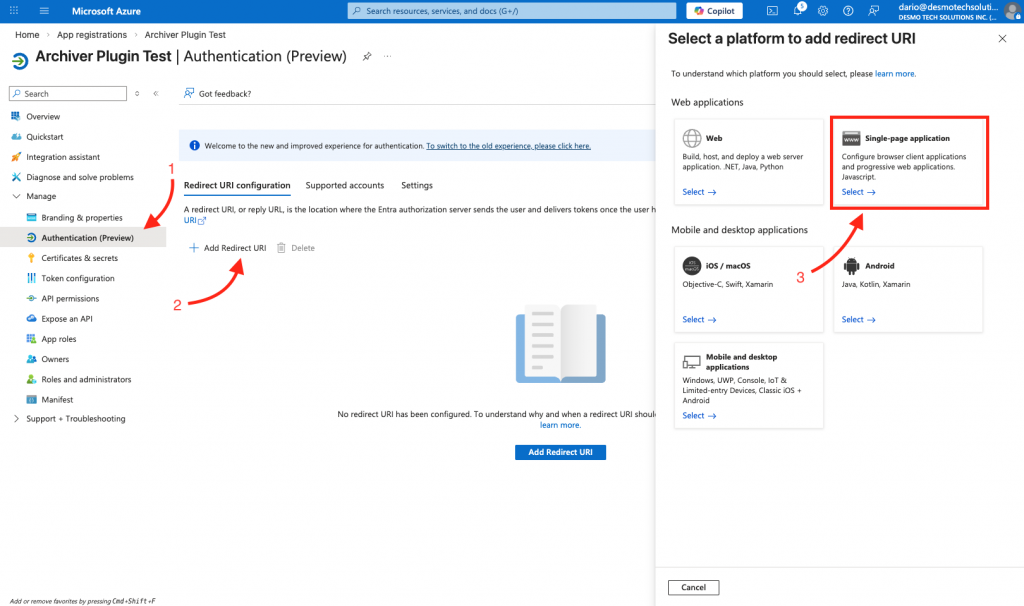Open the more options ellipsis by title
The height and width of the screenshot is (606, 1024).
pyautogui.click(x=387, y=57)
